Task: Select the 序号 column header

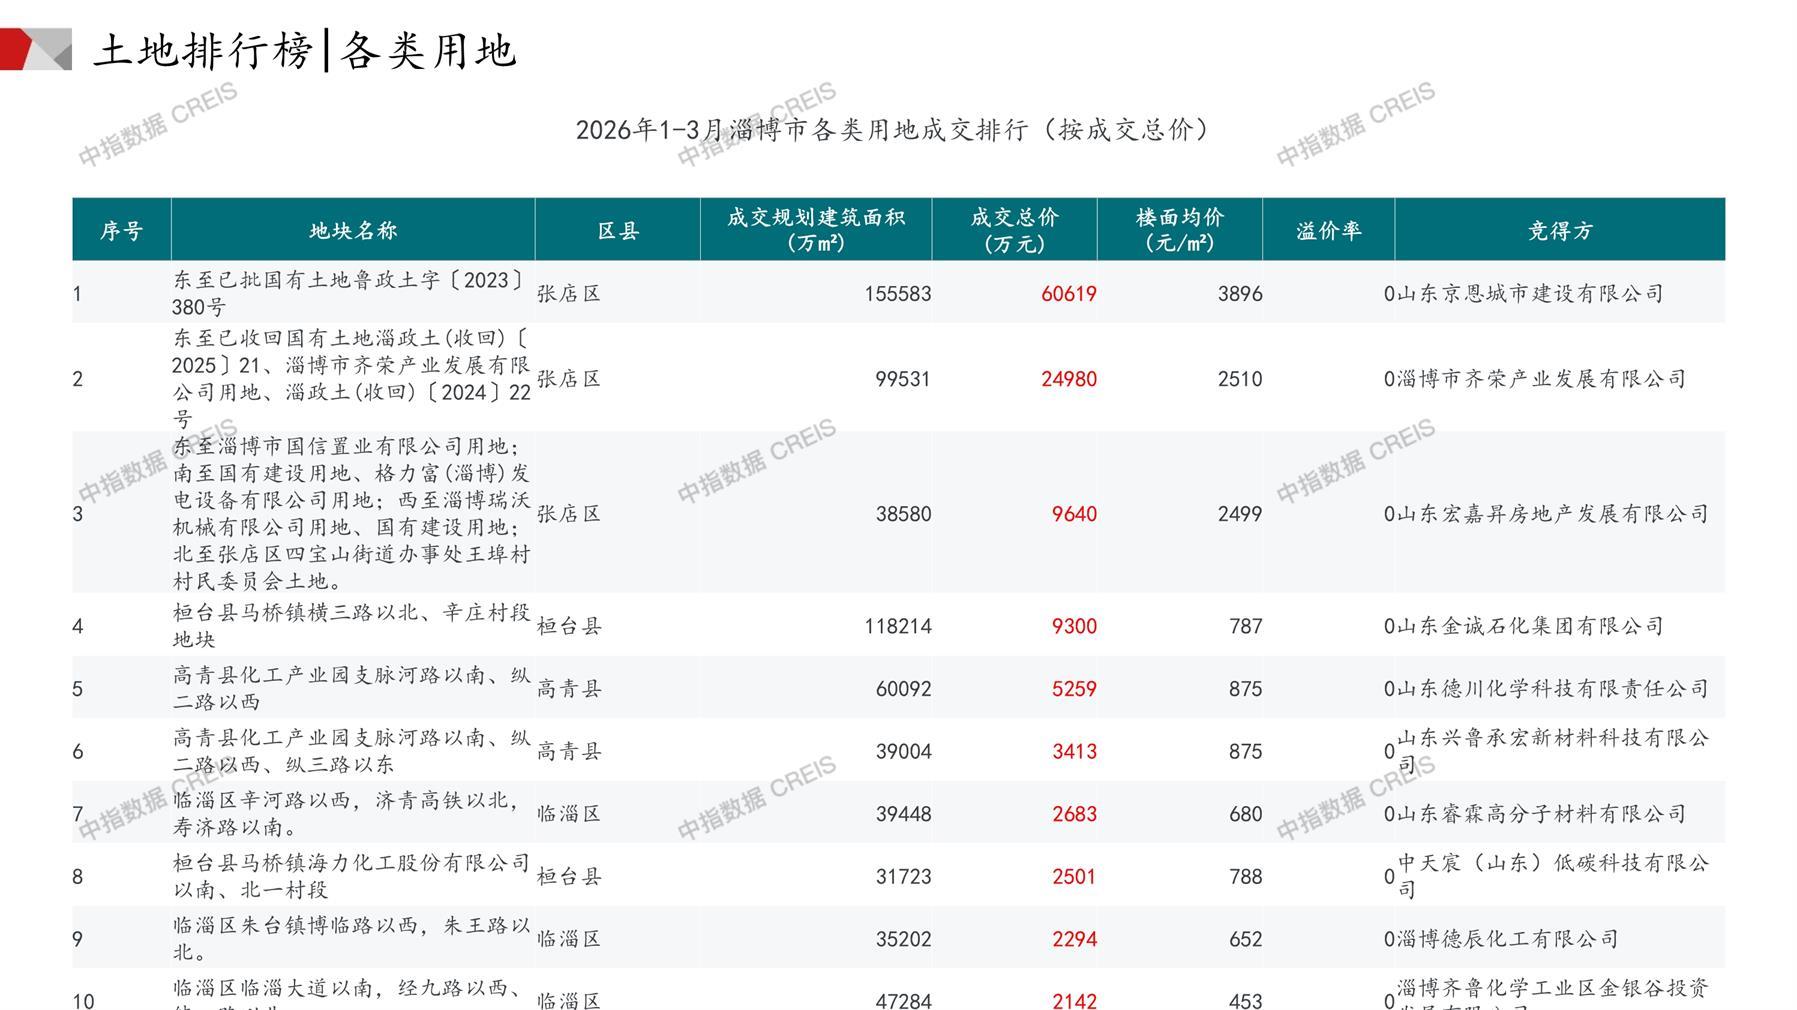Action: click(x=121, y=231)
